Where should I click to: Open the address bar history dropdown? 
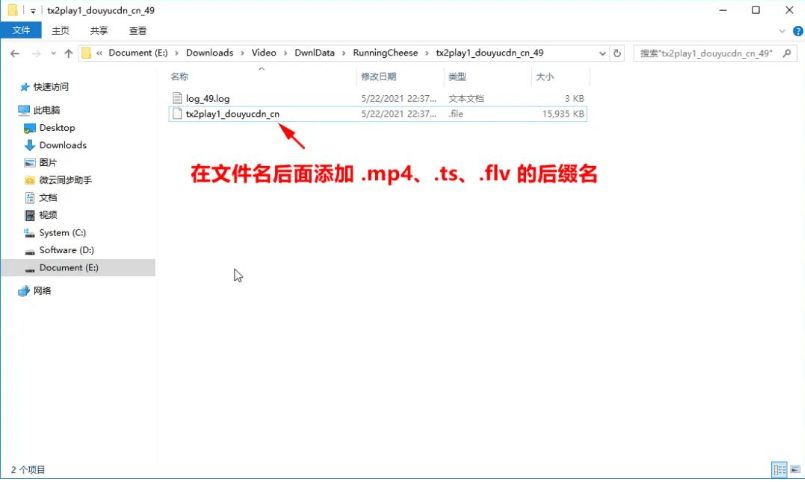(x=602, y=53)
